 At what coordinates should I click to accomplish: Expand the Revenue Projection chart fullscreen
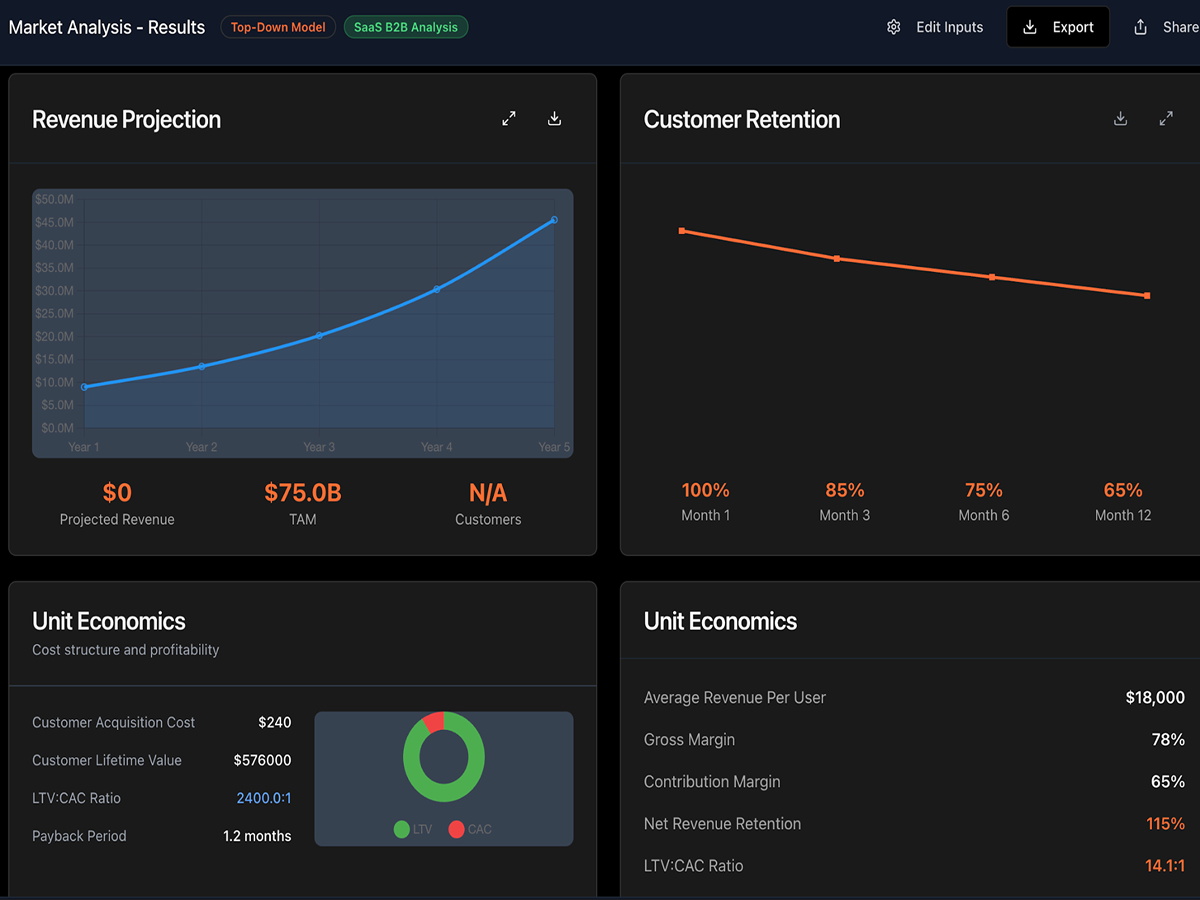tap(509, 119)
